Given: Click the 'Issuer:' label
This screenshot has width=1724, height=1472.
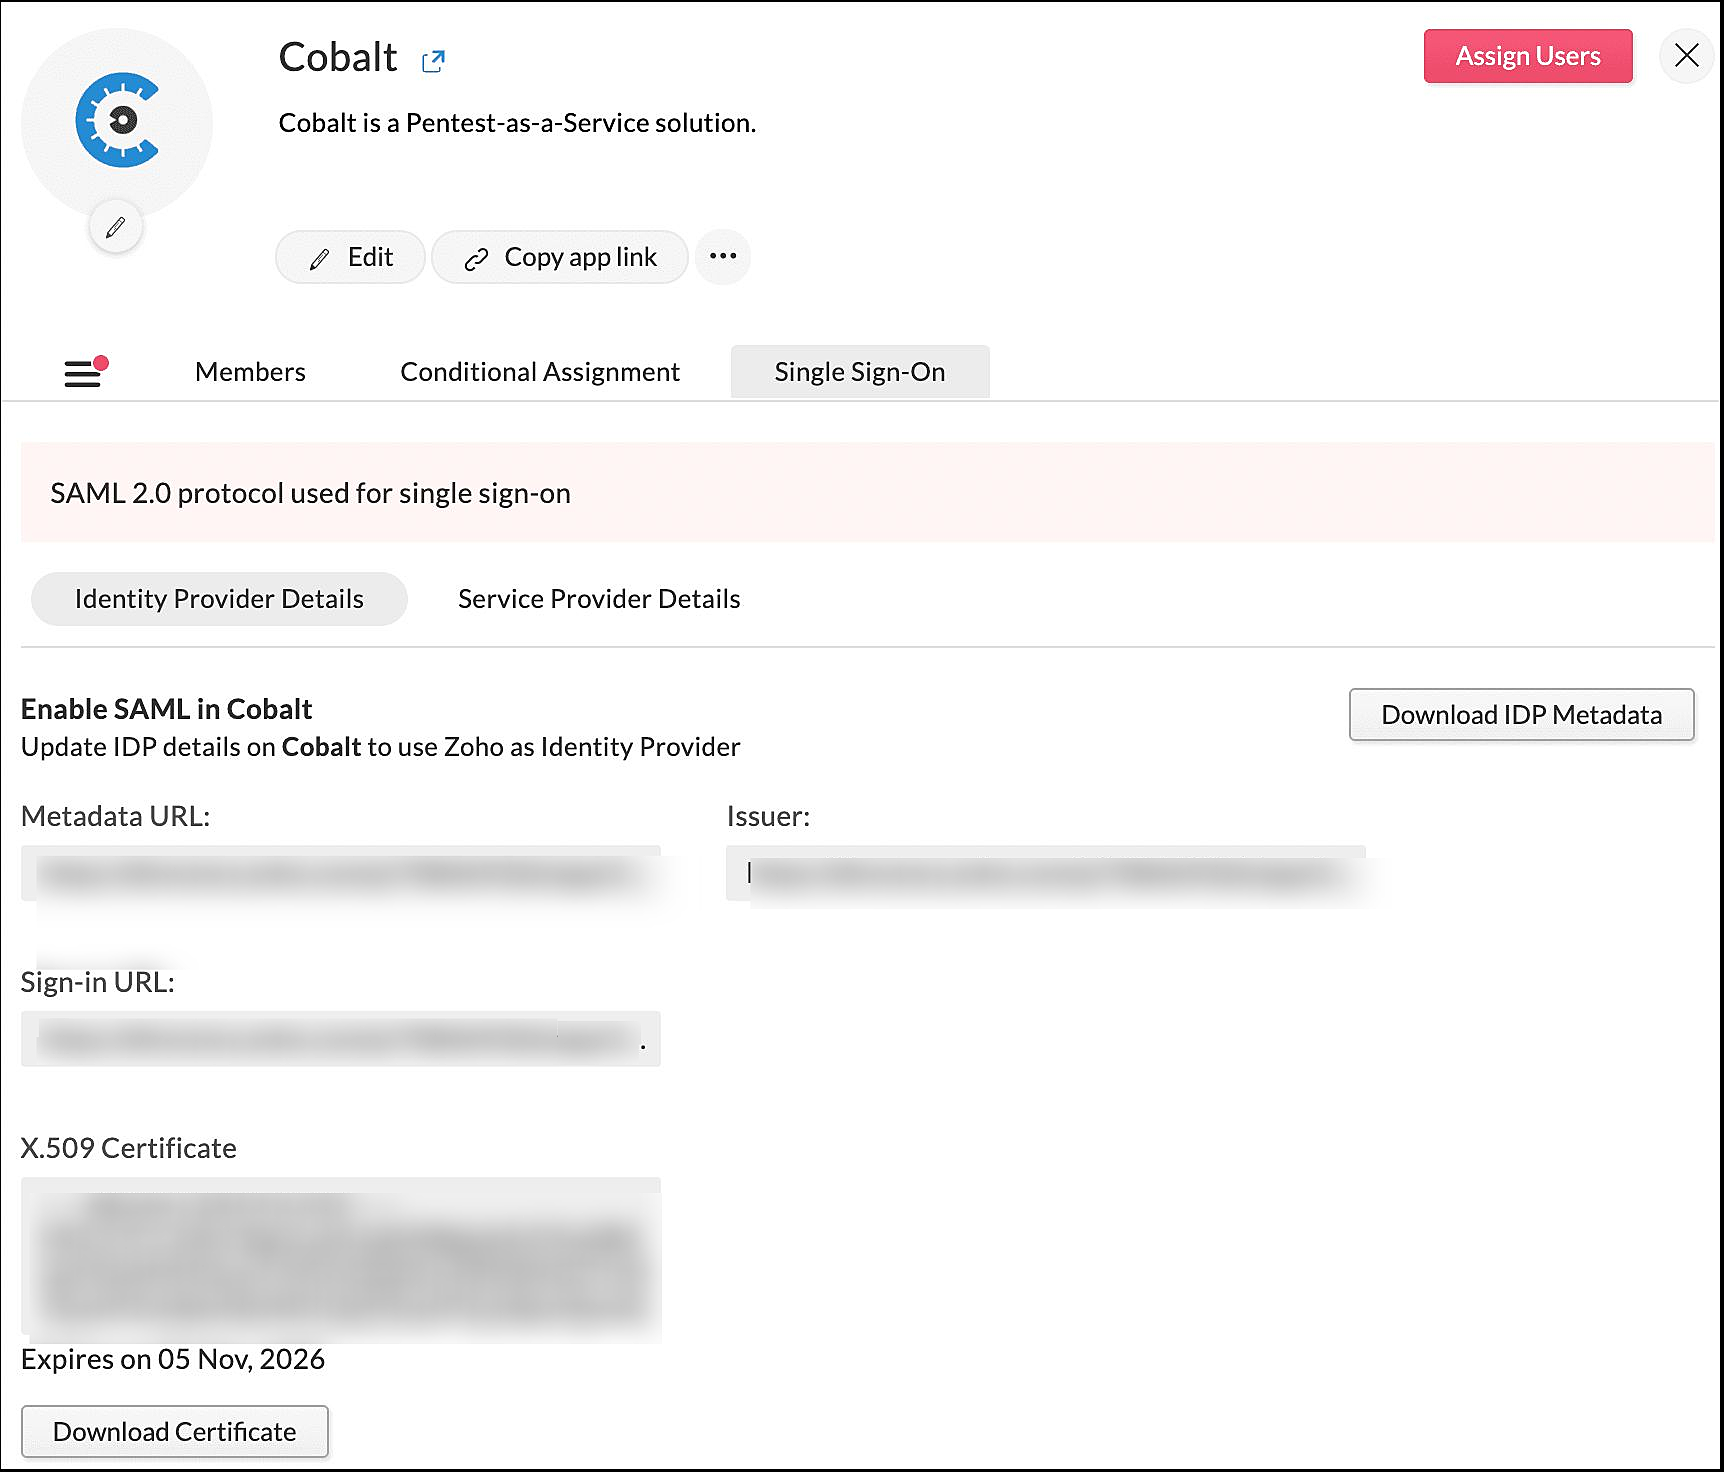Looking at the screenshot, I should coord(768,816).
